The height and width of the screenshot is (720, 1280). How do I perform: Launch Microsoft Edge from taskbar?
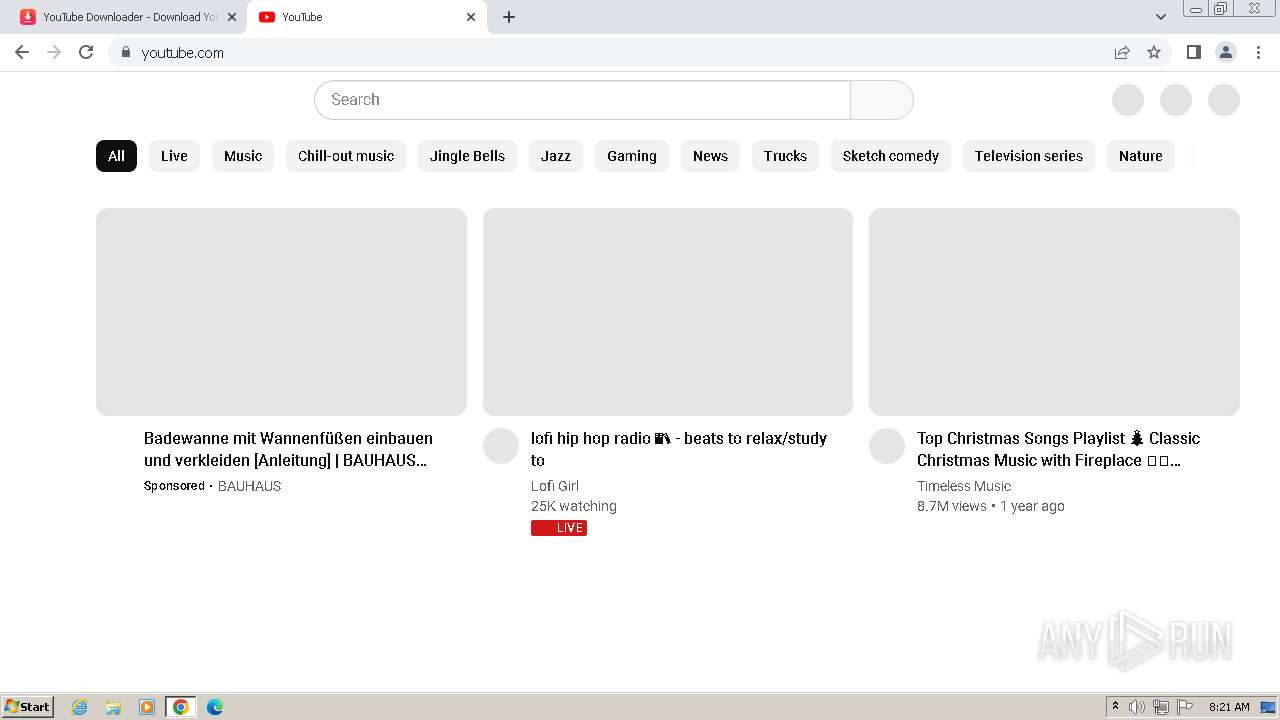click(x=215, y=707)
